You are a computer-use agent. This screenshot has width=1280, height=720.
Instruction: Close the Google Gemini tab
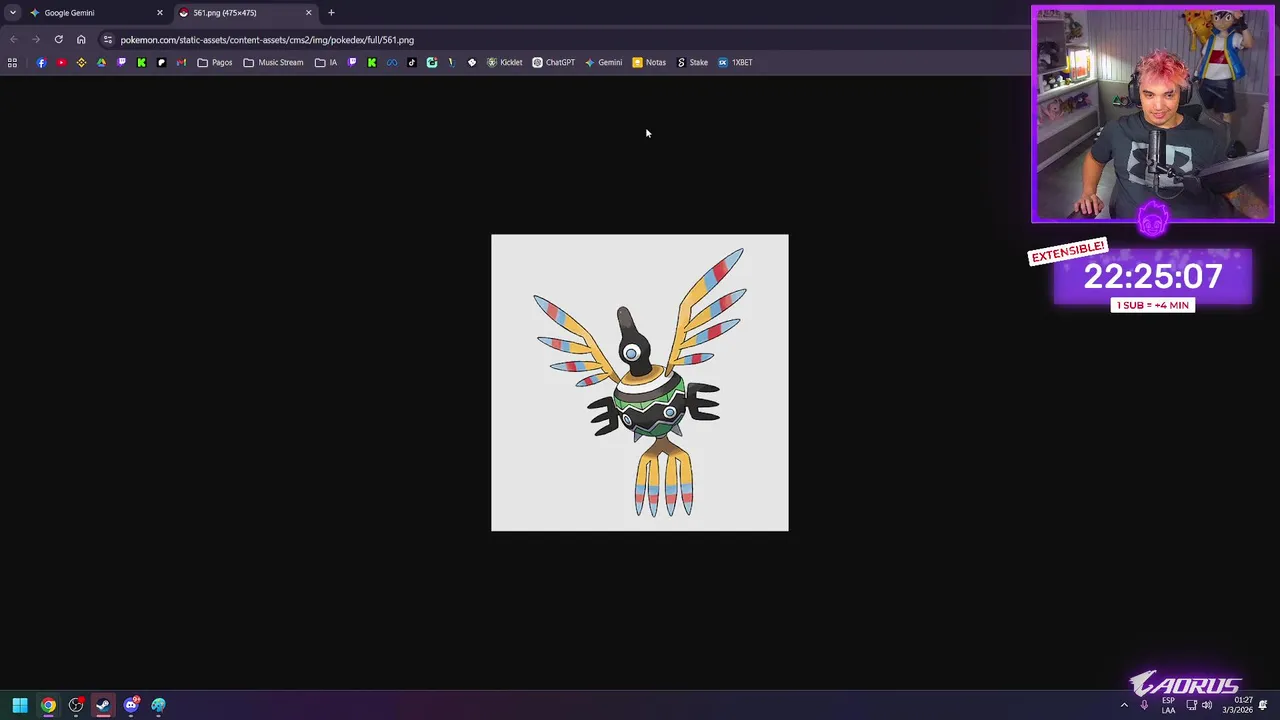(159, 13)
